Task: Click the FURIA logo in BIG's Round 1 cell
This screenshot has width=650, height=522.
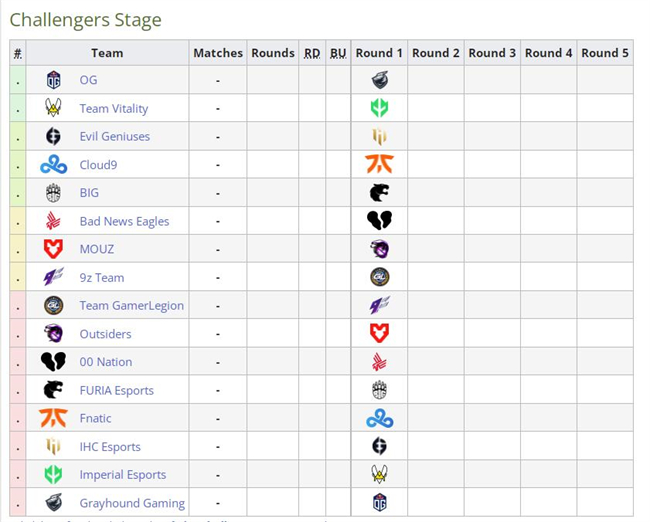Action: pos(380,193)
